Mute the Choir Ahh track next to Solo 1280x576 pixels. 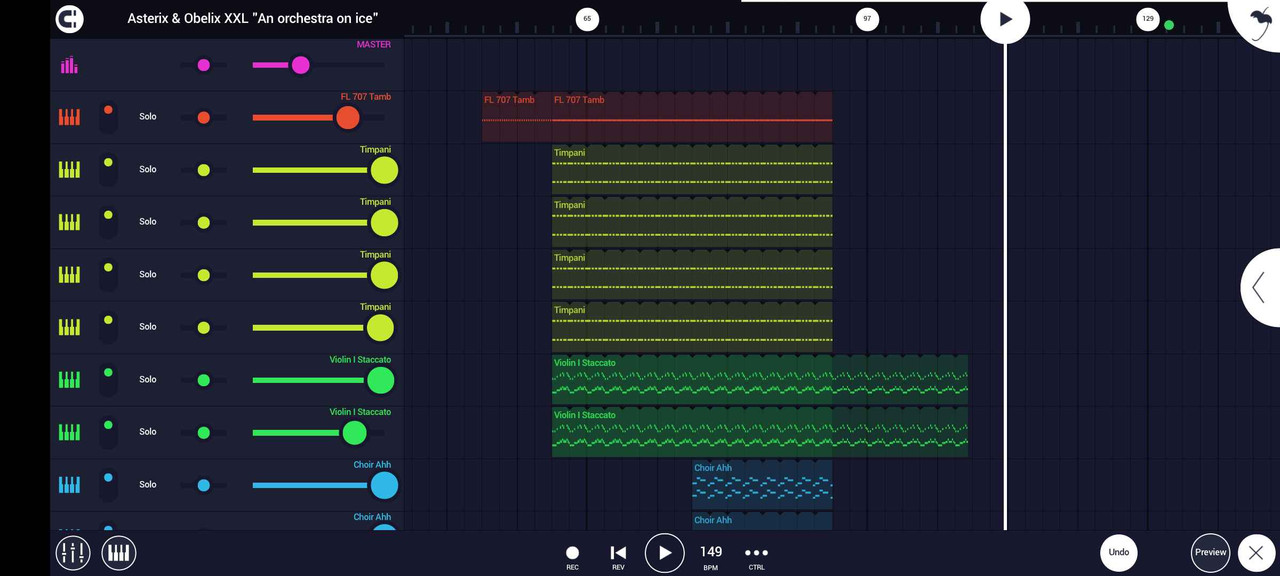click(108, 485)
